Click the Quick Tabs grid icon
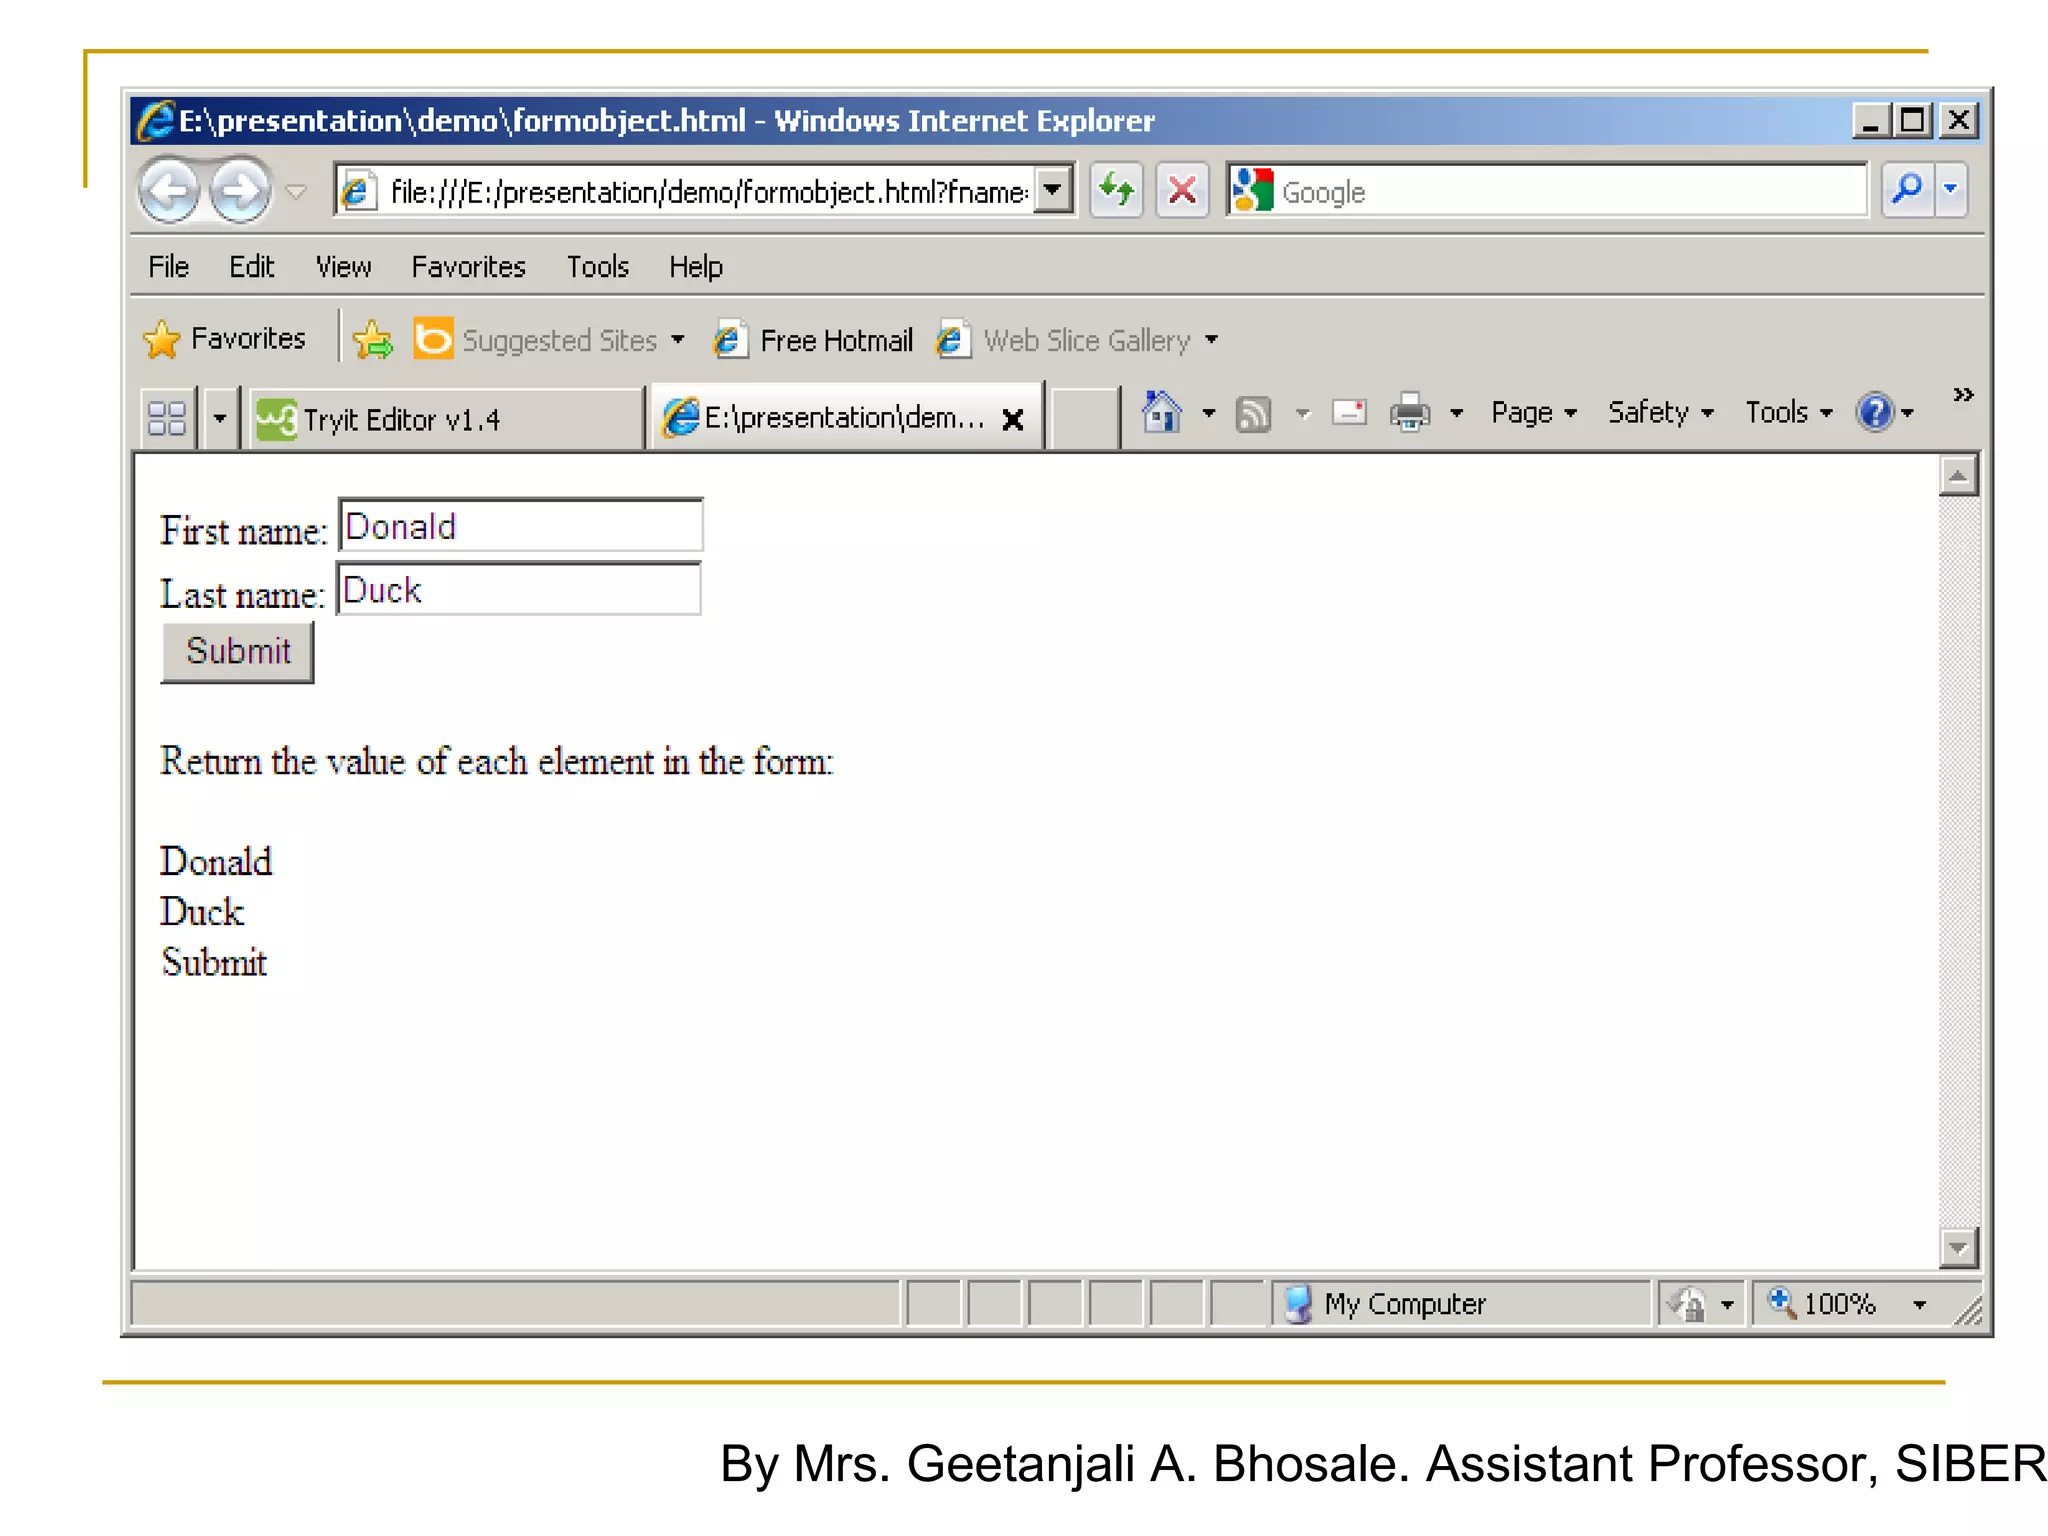Image resolution: width=2048 pixels, height=1536 pixels. (x=166, y=417)
